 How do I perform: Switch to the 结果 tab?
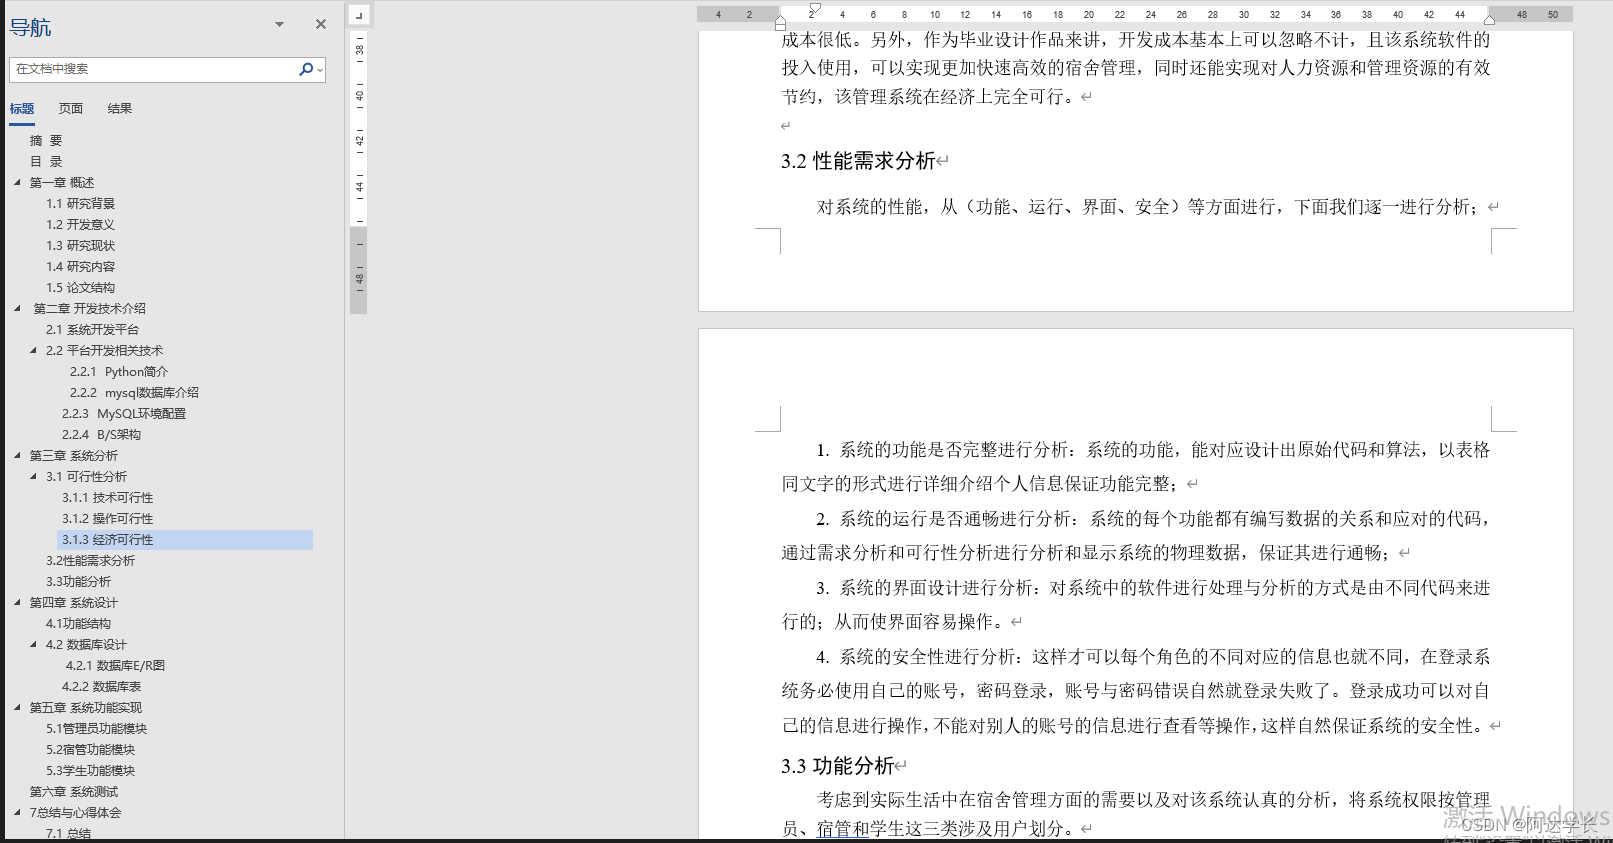point(120,108)
